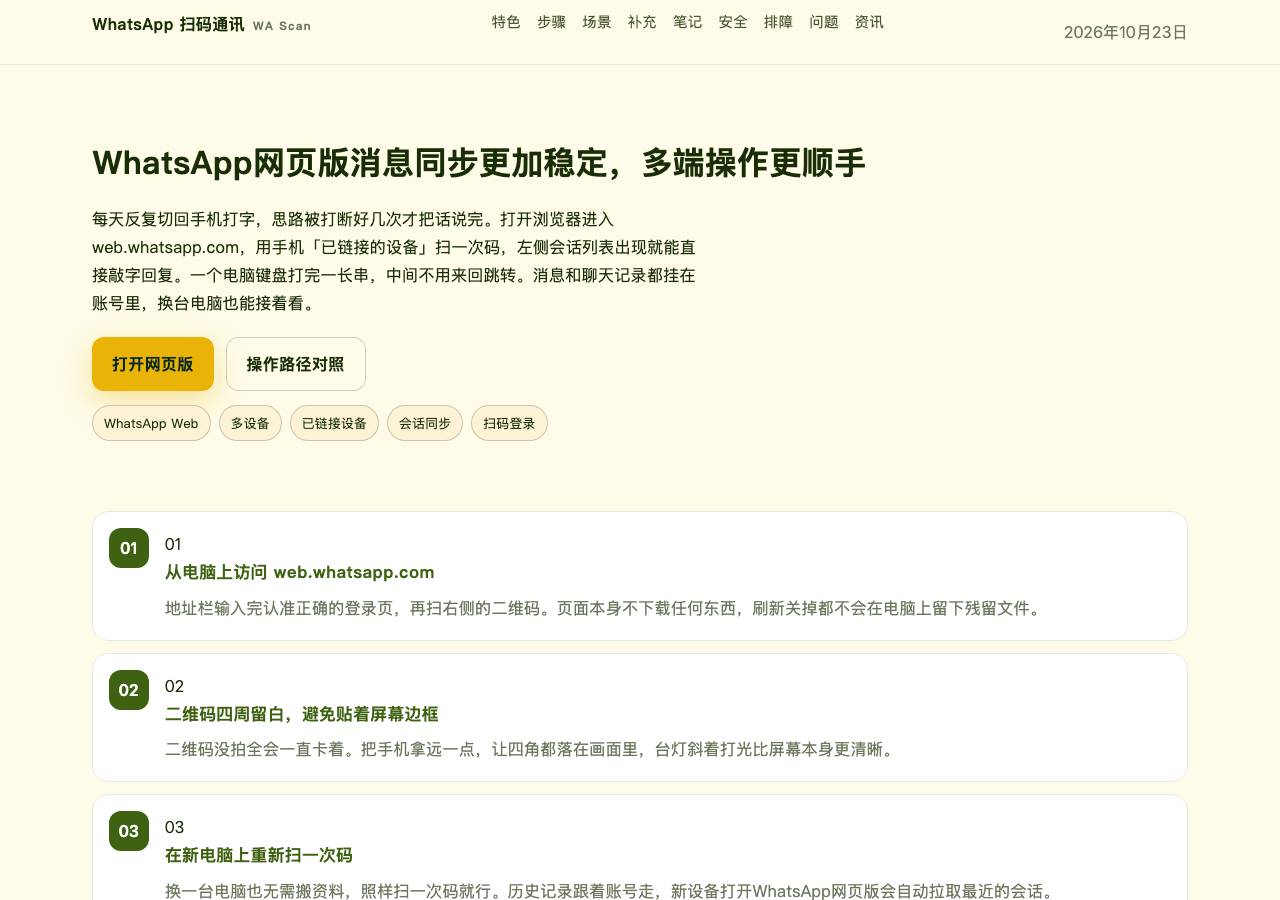Image resolution: width=1280 pixels, height=900 pixels.
Task: Click the date 2026年10月23日
Action: [x=1125, y=32]
